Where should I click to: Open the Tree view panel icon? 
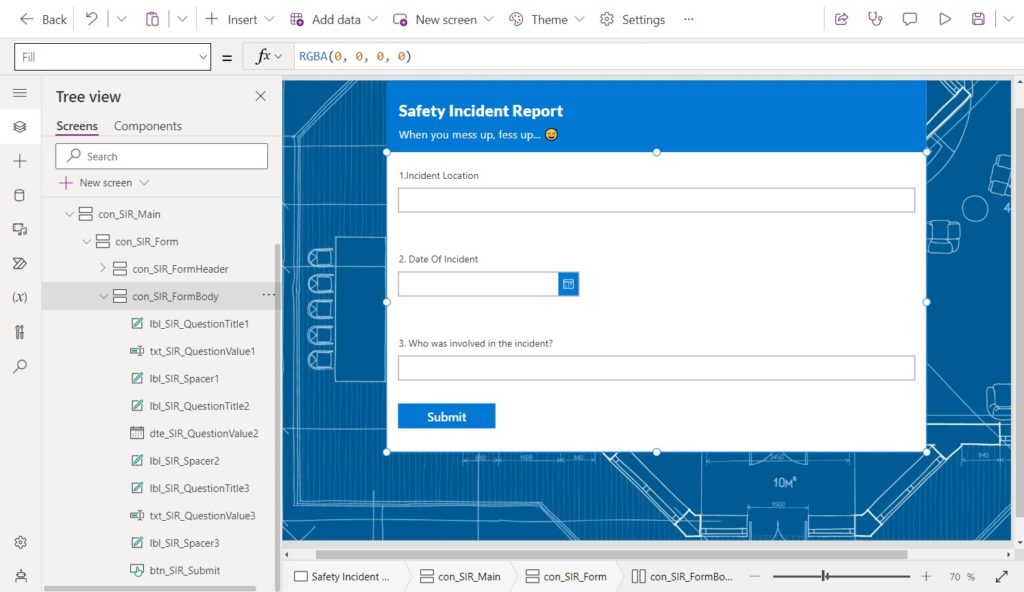(x=18, y=127)
